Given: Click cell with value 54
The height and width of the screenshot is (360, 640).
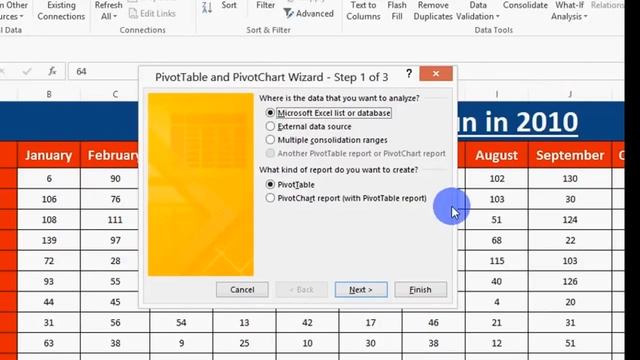Looking at the screenshot, I should (x=181, y=322).
